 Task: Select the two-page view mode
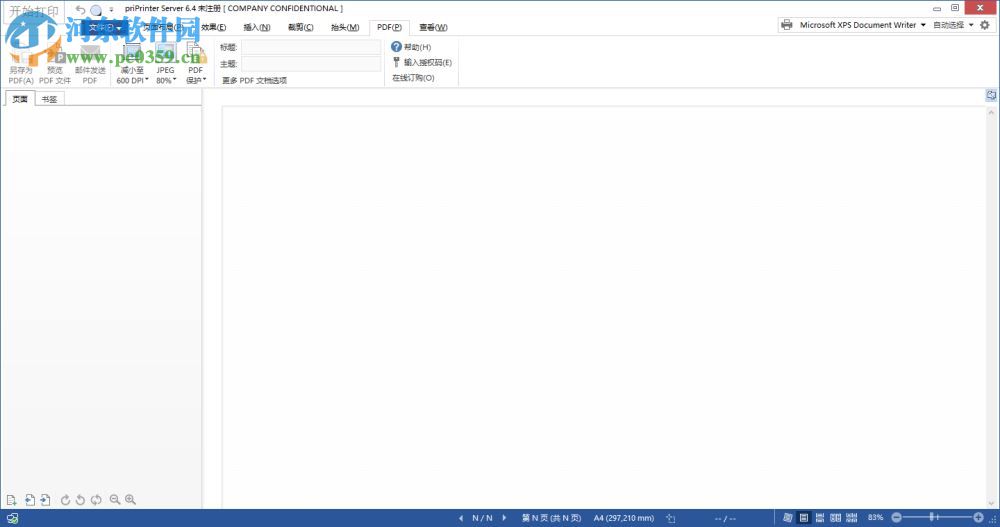click(x=835, y=518)
